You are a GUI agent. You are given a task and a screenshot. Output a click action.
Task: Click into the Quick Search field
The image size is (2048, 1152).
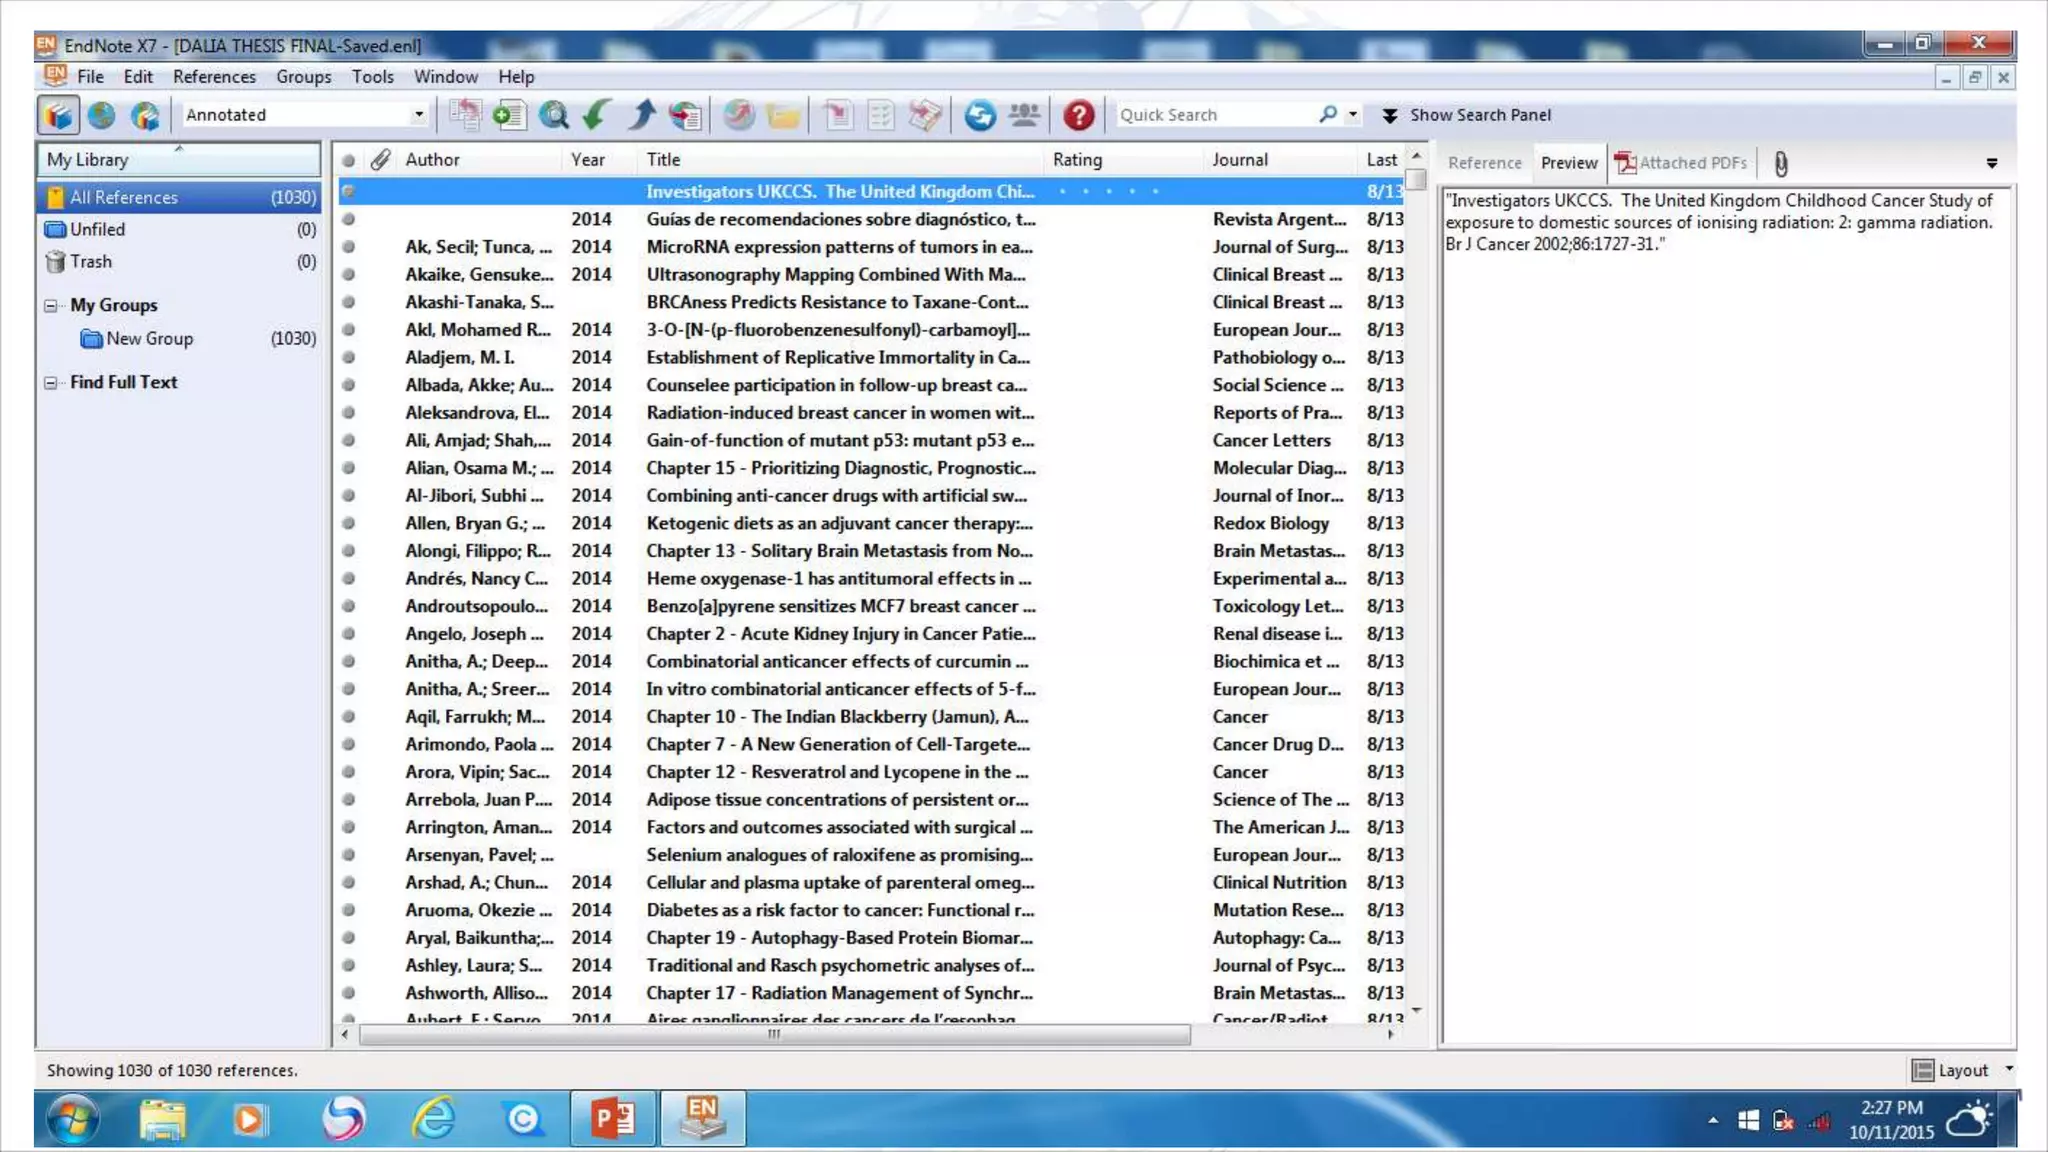tap(1214, 115)
